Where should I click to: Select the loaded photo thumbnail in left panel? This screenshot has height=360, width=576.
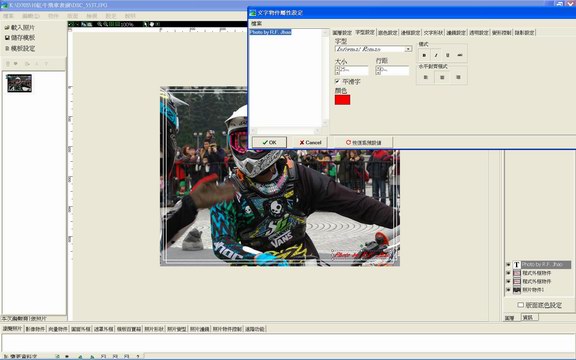coord(19,83)
